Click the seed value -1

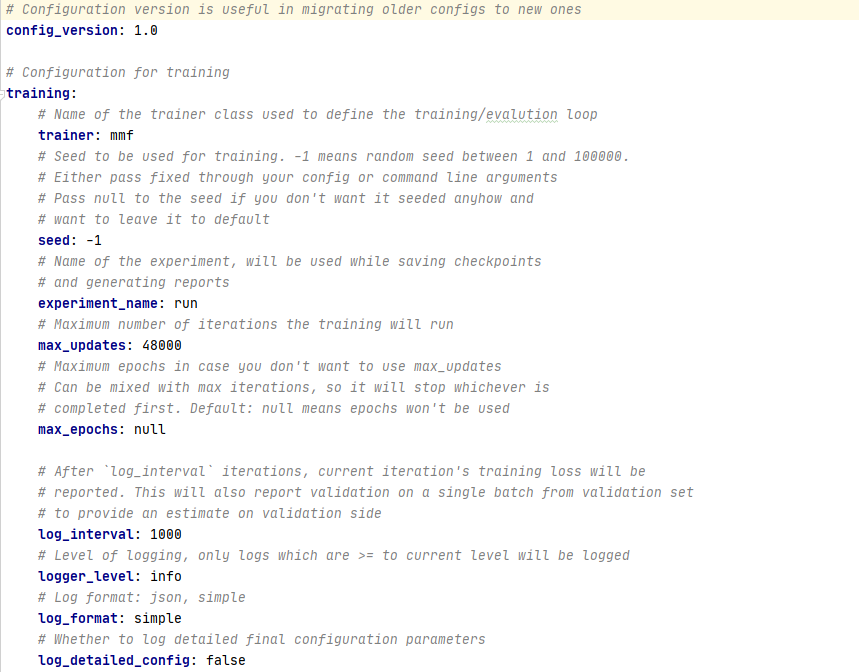coord(94,240)
